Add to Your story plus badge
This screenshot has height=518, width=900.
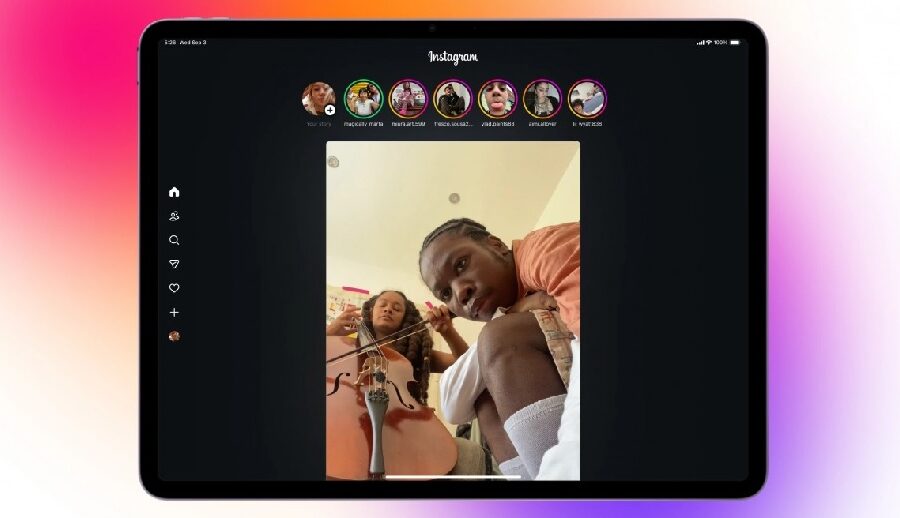point(330,110)
